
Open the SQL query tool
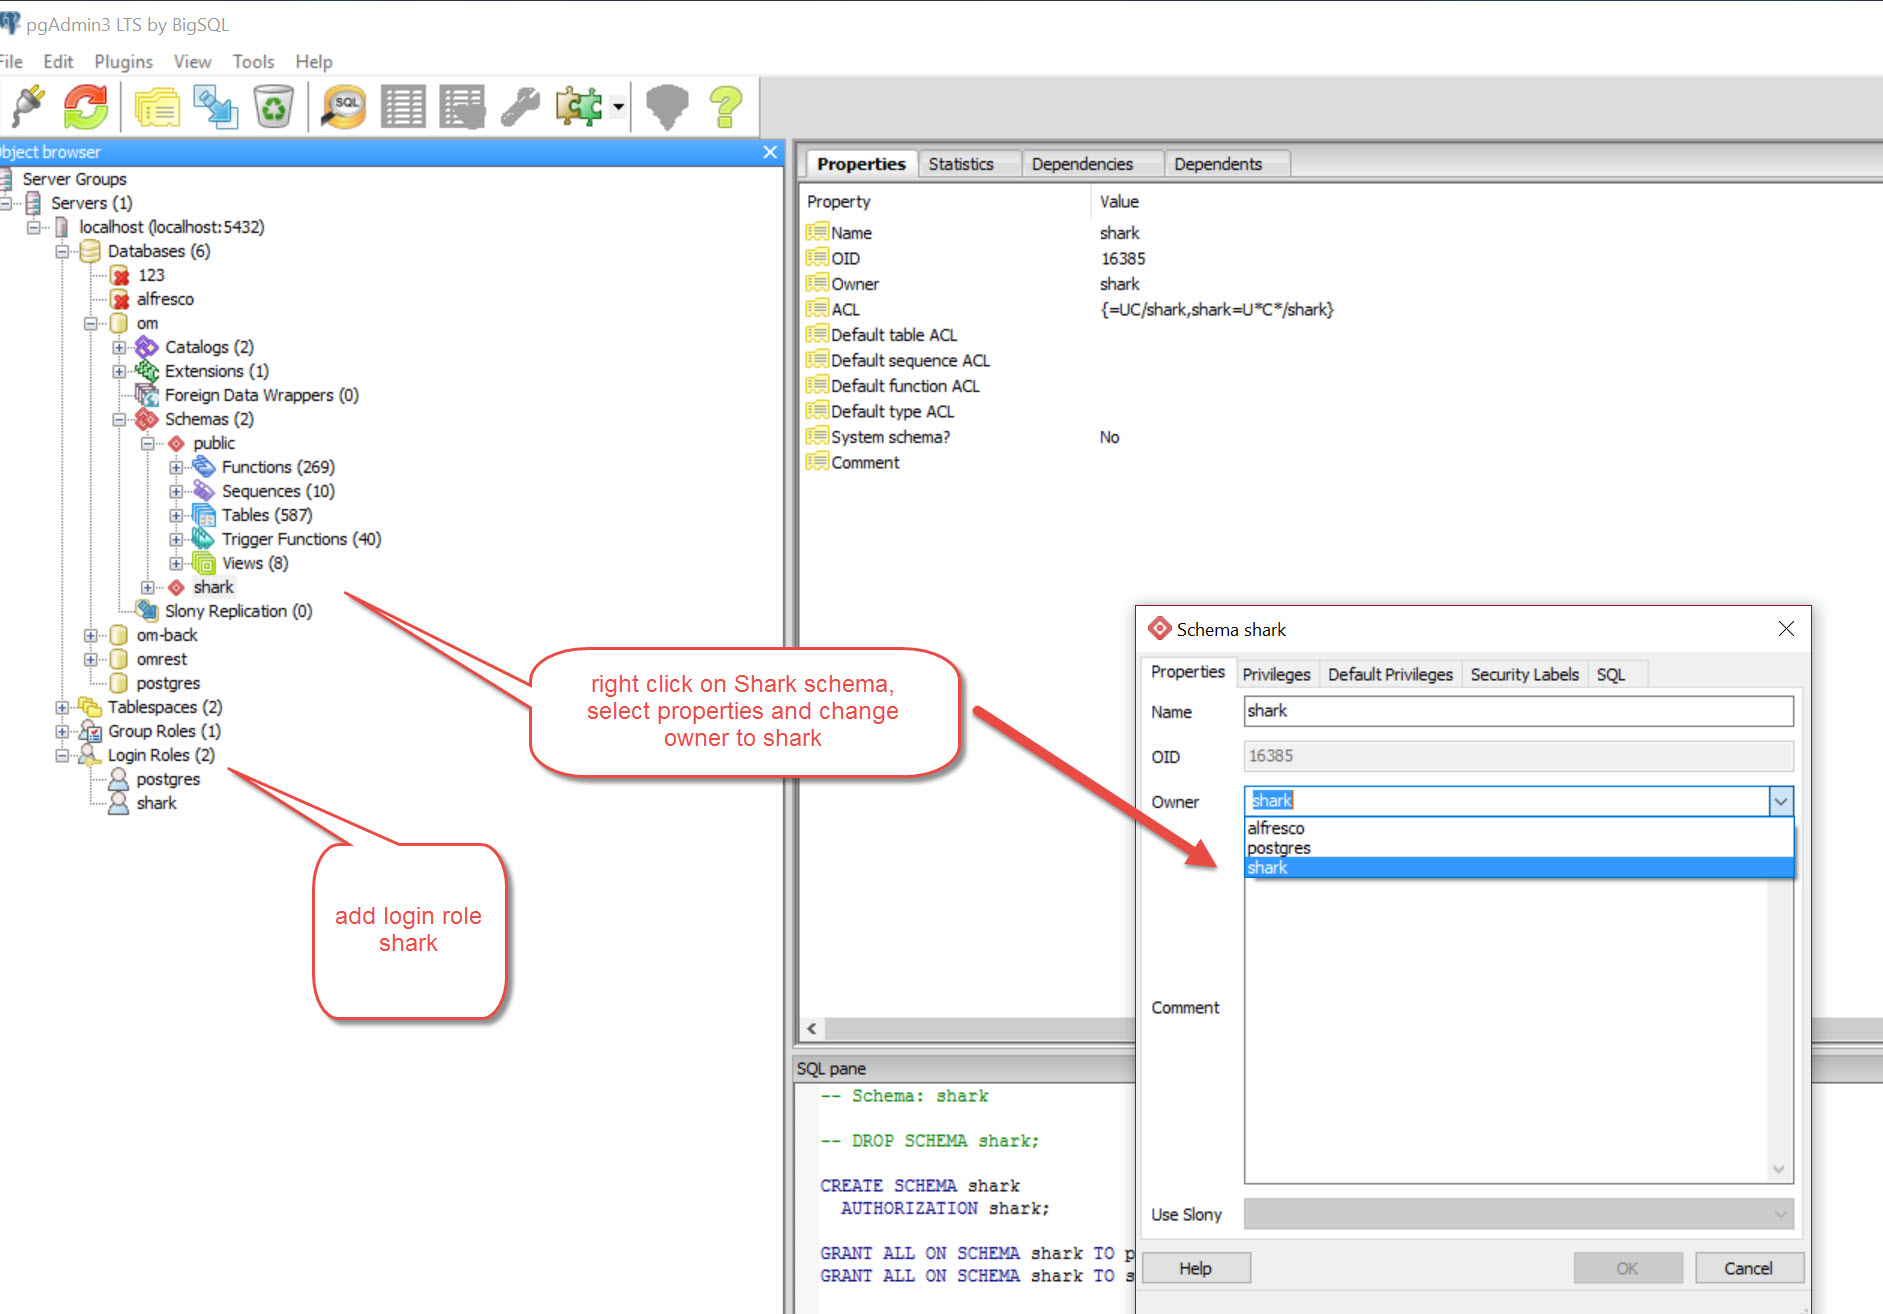(344, 106)
